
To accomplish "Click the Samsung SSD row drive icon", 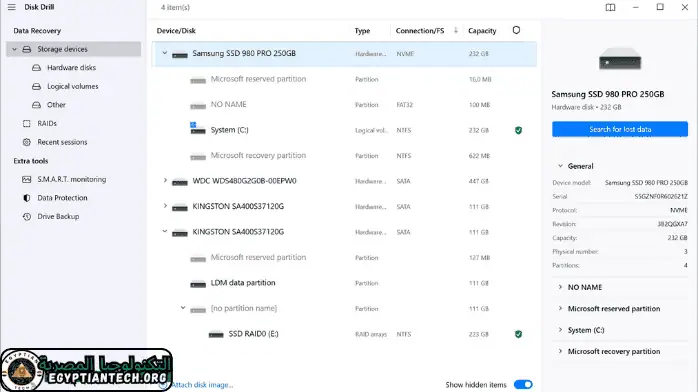I will pyautogui.click(x=180, y=55).
